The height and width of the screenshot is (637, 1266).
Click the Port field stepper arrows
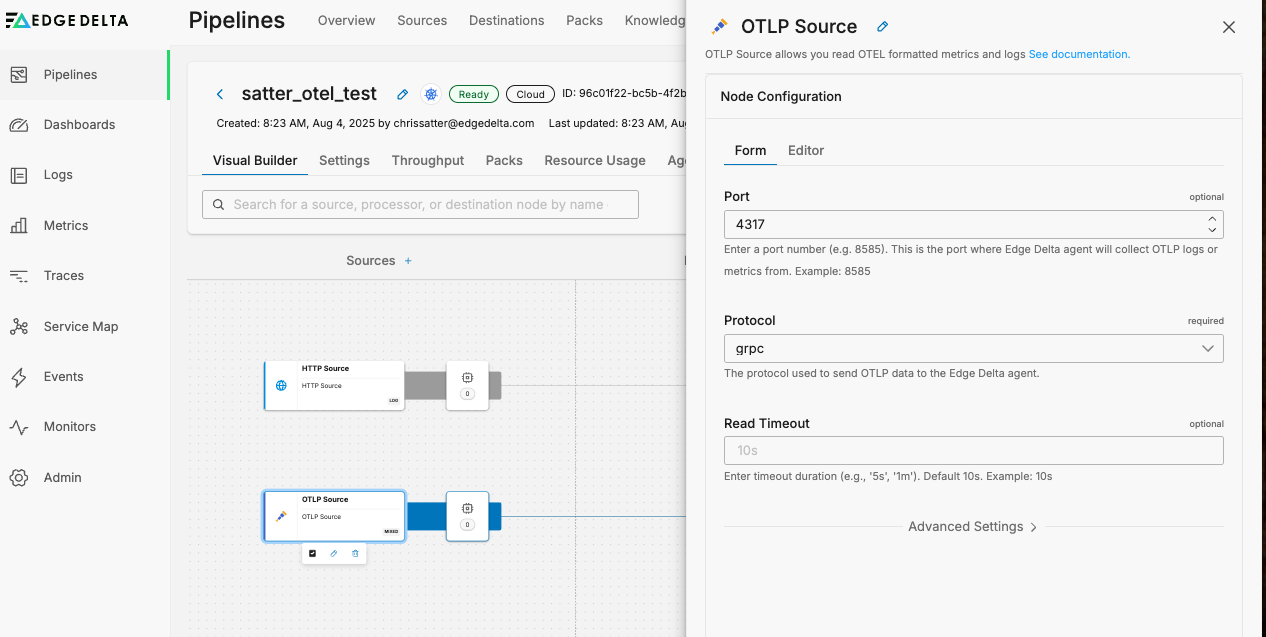1212,224
